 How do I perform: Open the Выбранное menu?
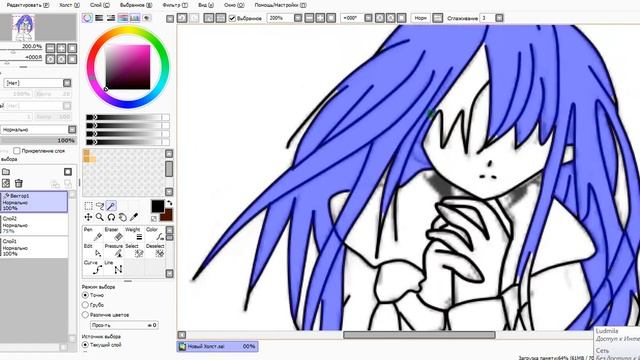click(136, 5)
